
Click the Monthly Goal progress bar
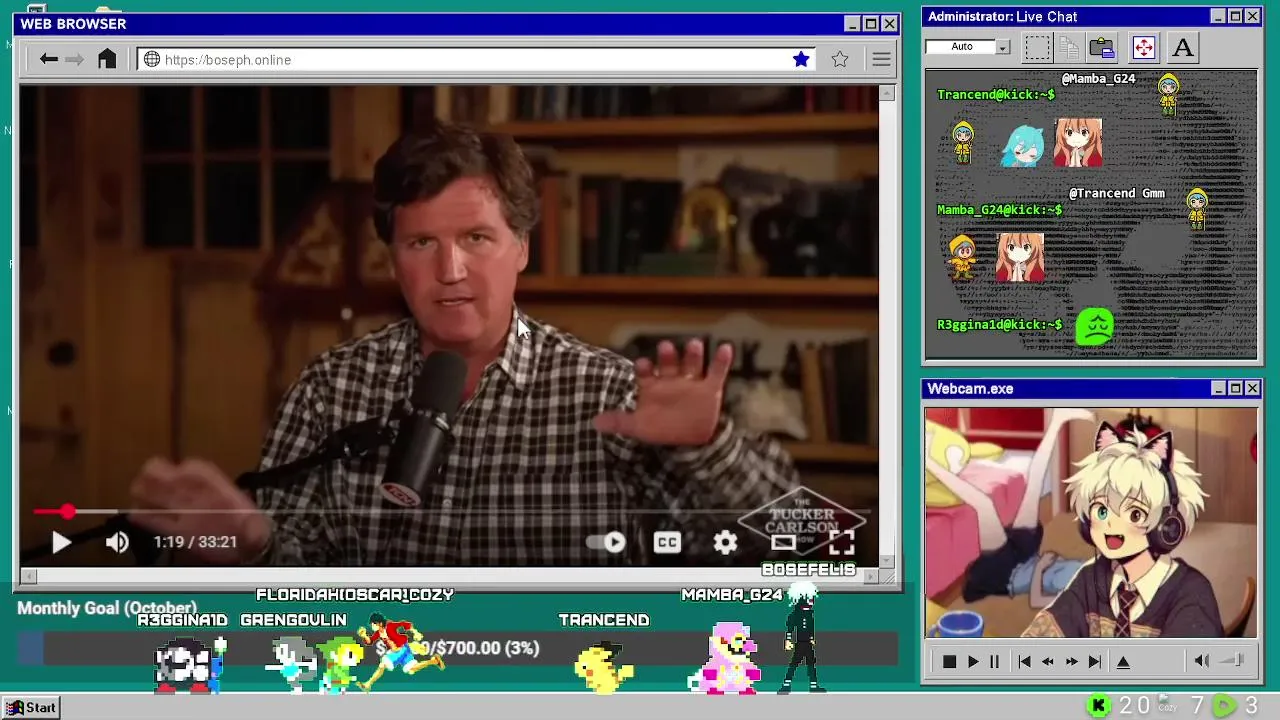click(457, 649)
